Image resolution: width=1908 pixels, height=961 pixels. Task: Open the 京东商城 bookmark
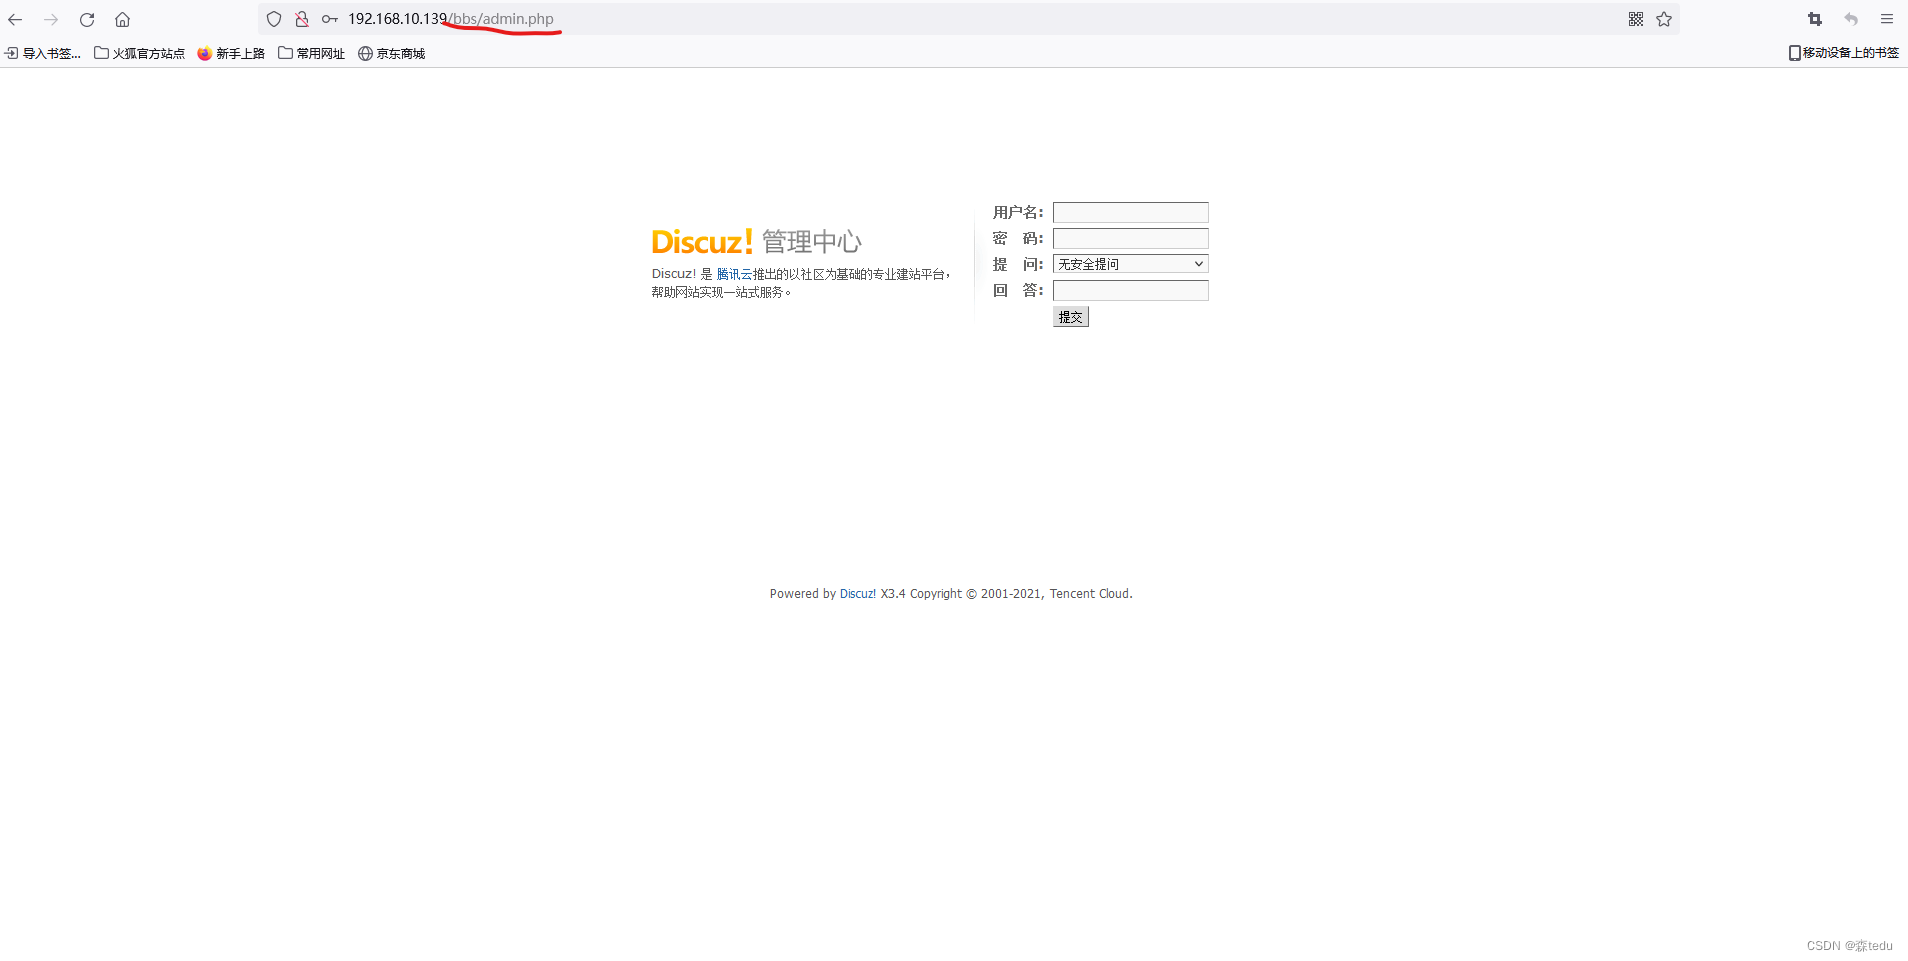(x=392, y=53)
